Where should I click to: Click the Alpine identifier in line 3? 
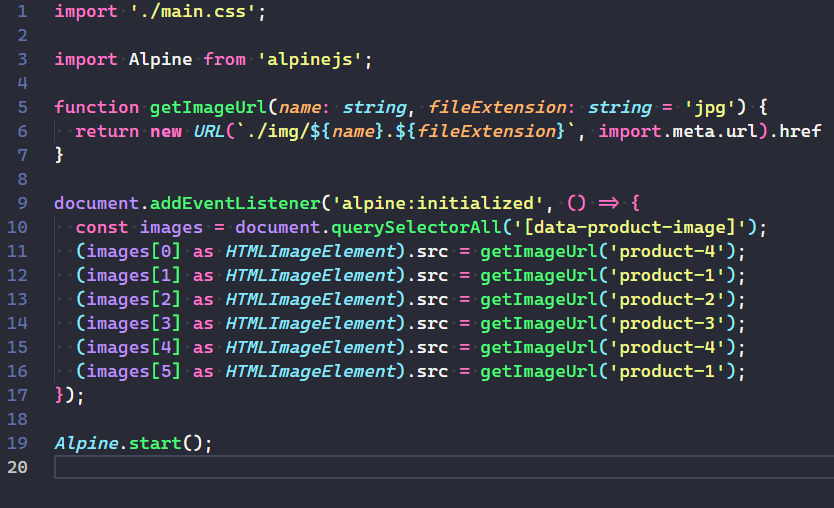coord(161,59)
